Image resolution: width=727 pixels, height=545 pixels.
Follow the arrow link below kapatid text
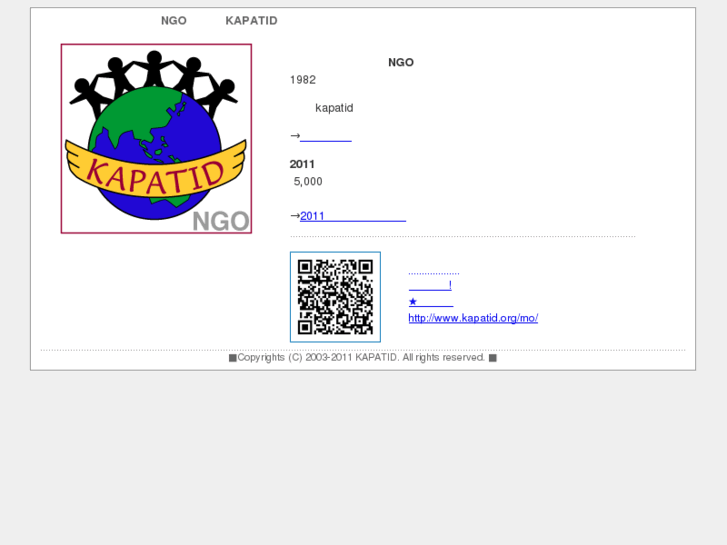coord(325,136)
